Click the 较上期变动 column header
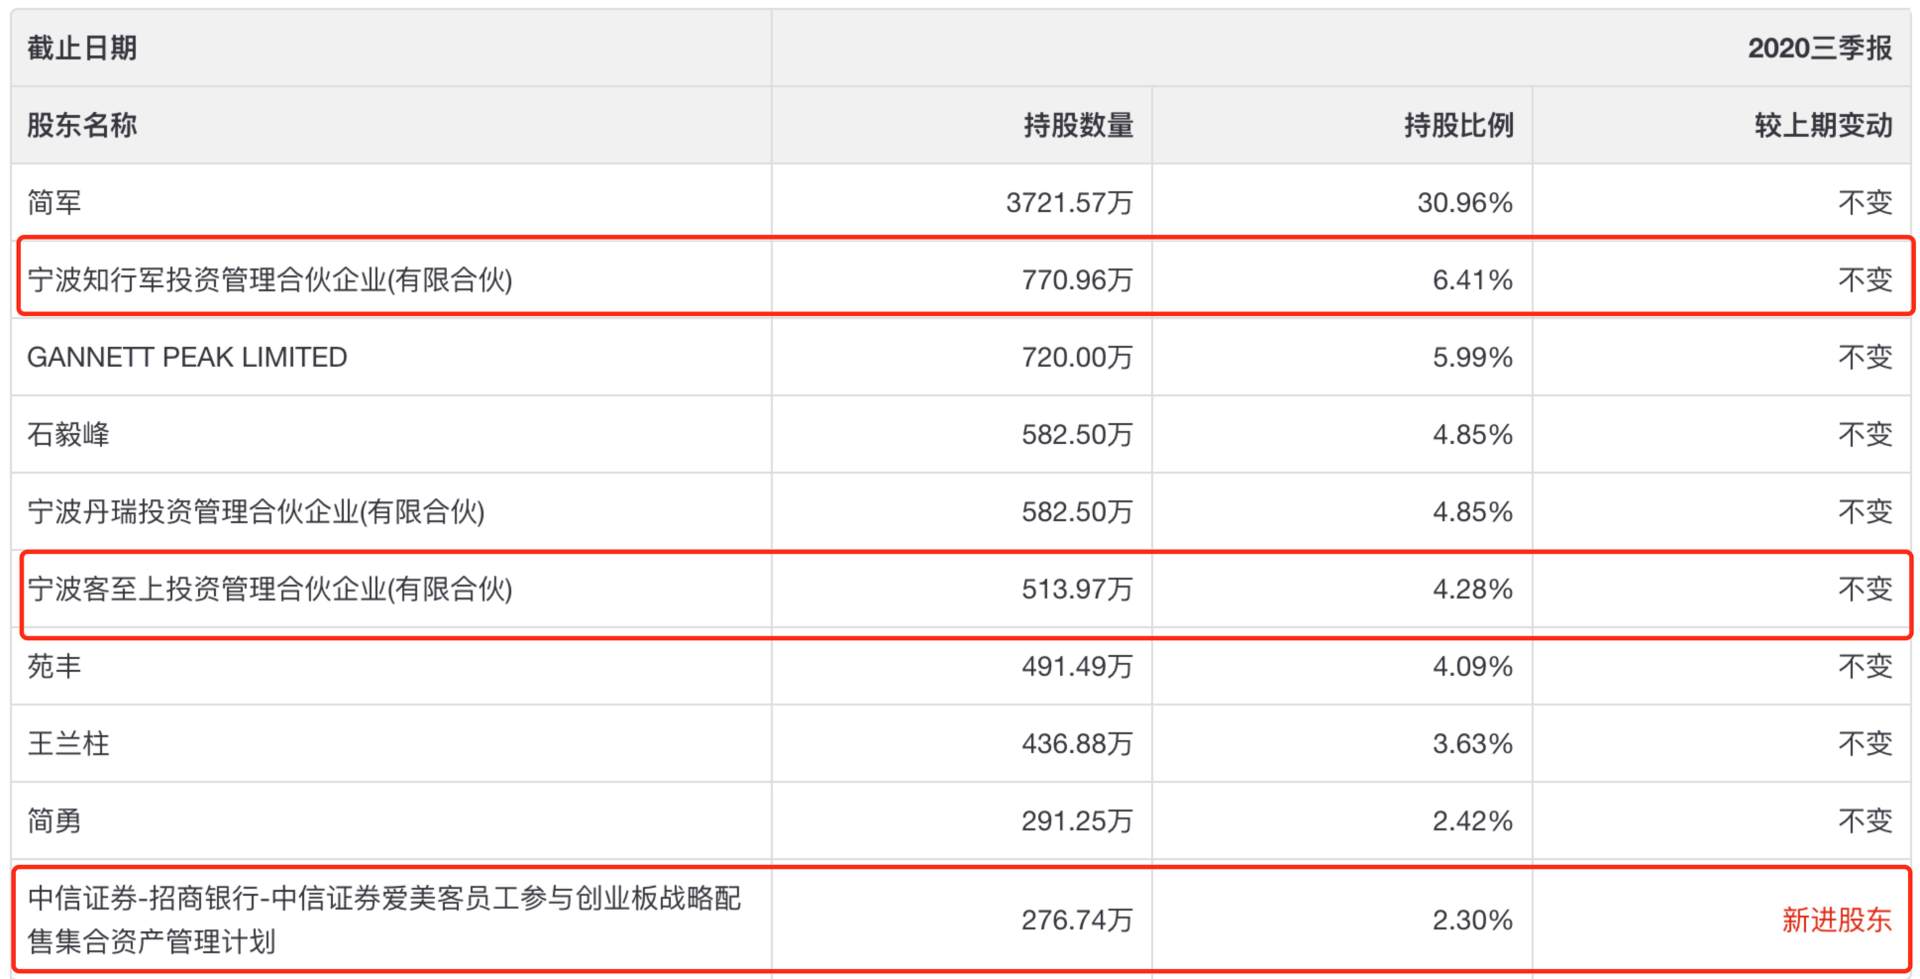The width and height of the screenshot is (1920, 979). tap(1823, 125)
